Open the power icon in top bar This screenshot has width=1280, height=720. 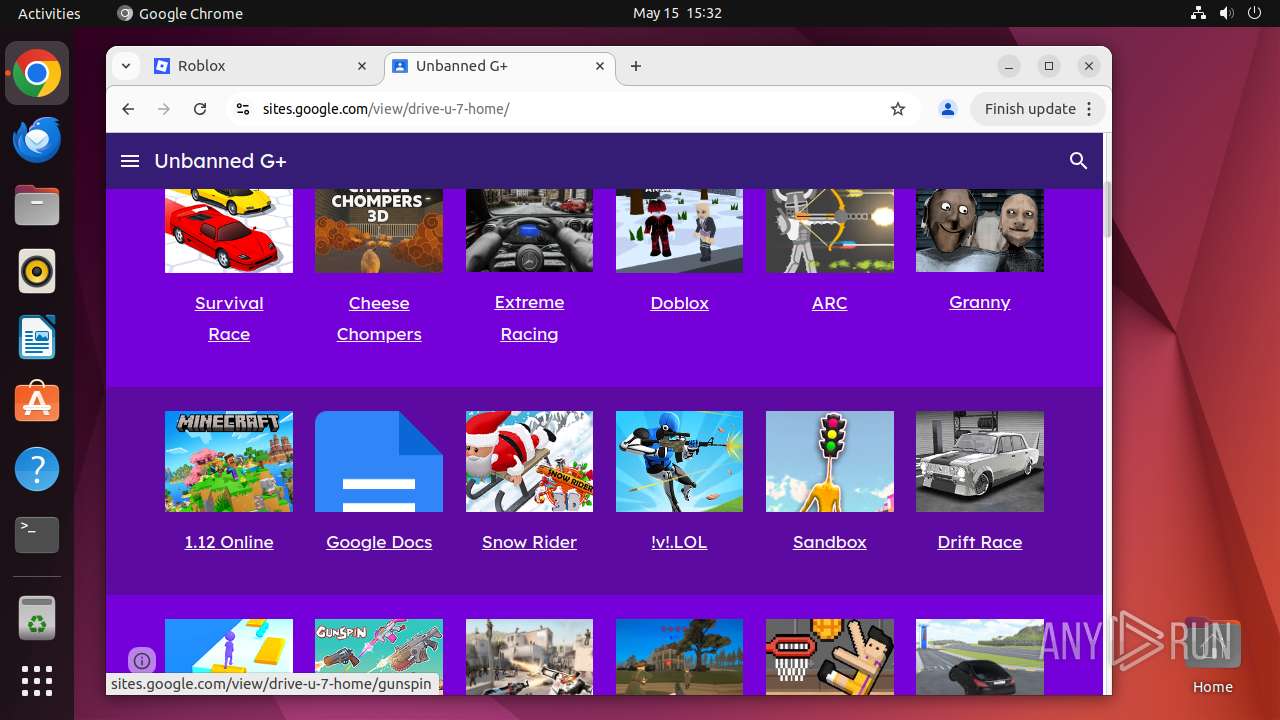pyautogui.click(x=1254, y=13)
